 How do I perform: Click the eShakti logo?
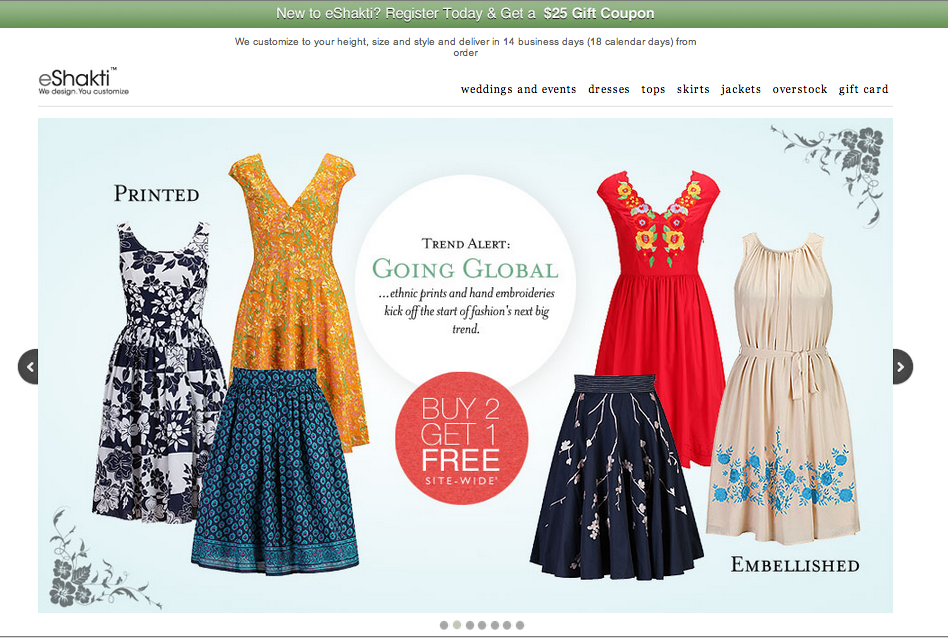[80, 79]
